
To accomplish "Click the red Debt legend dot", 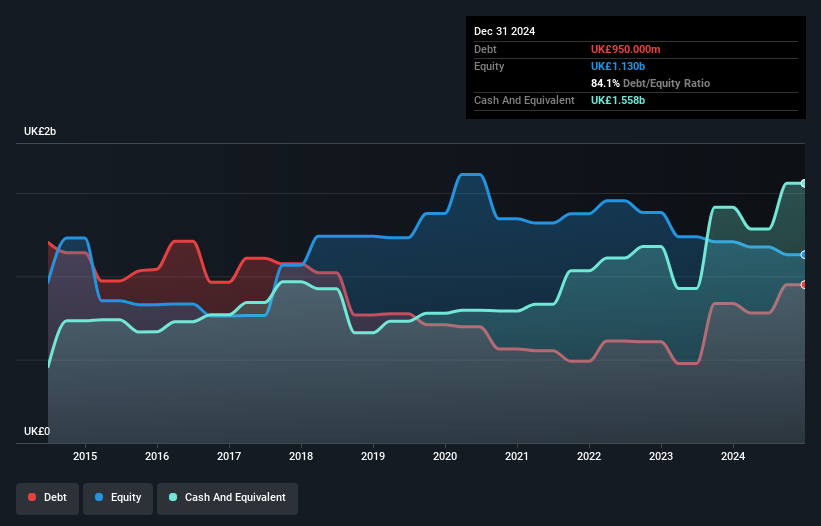I will pos(32,497).
